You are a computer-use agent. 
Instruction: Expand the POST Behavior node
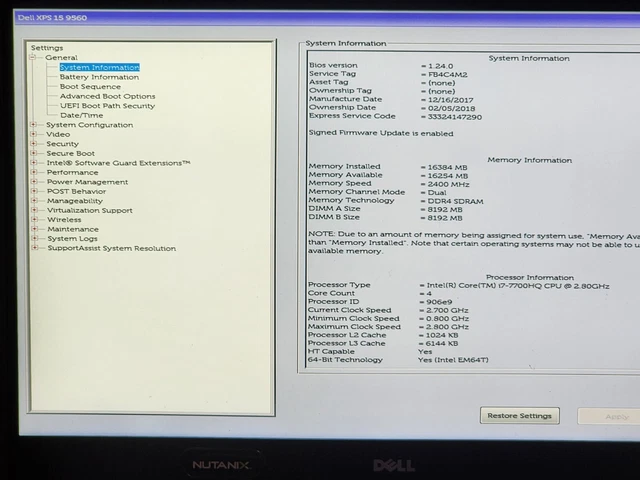tap(34, 191)
